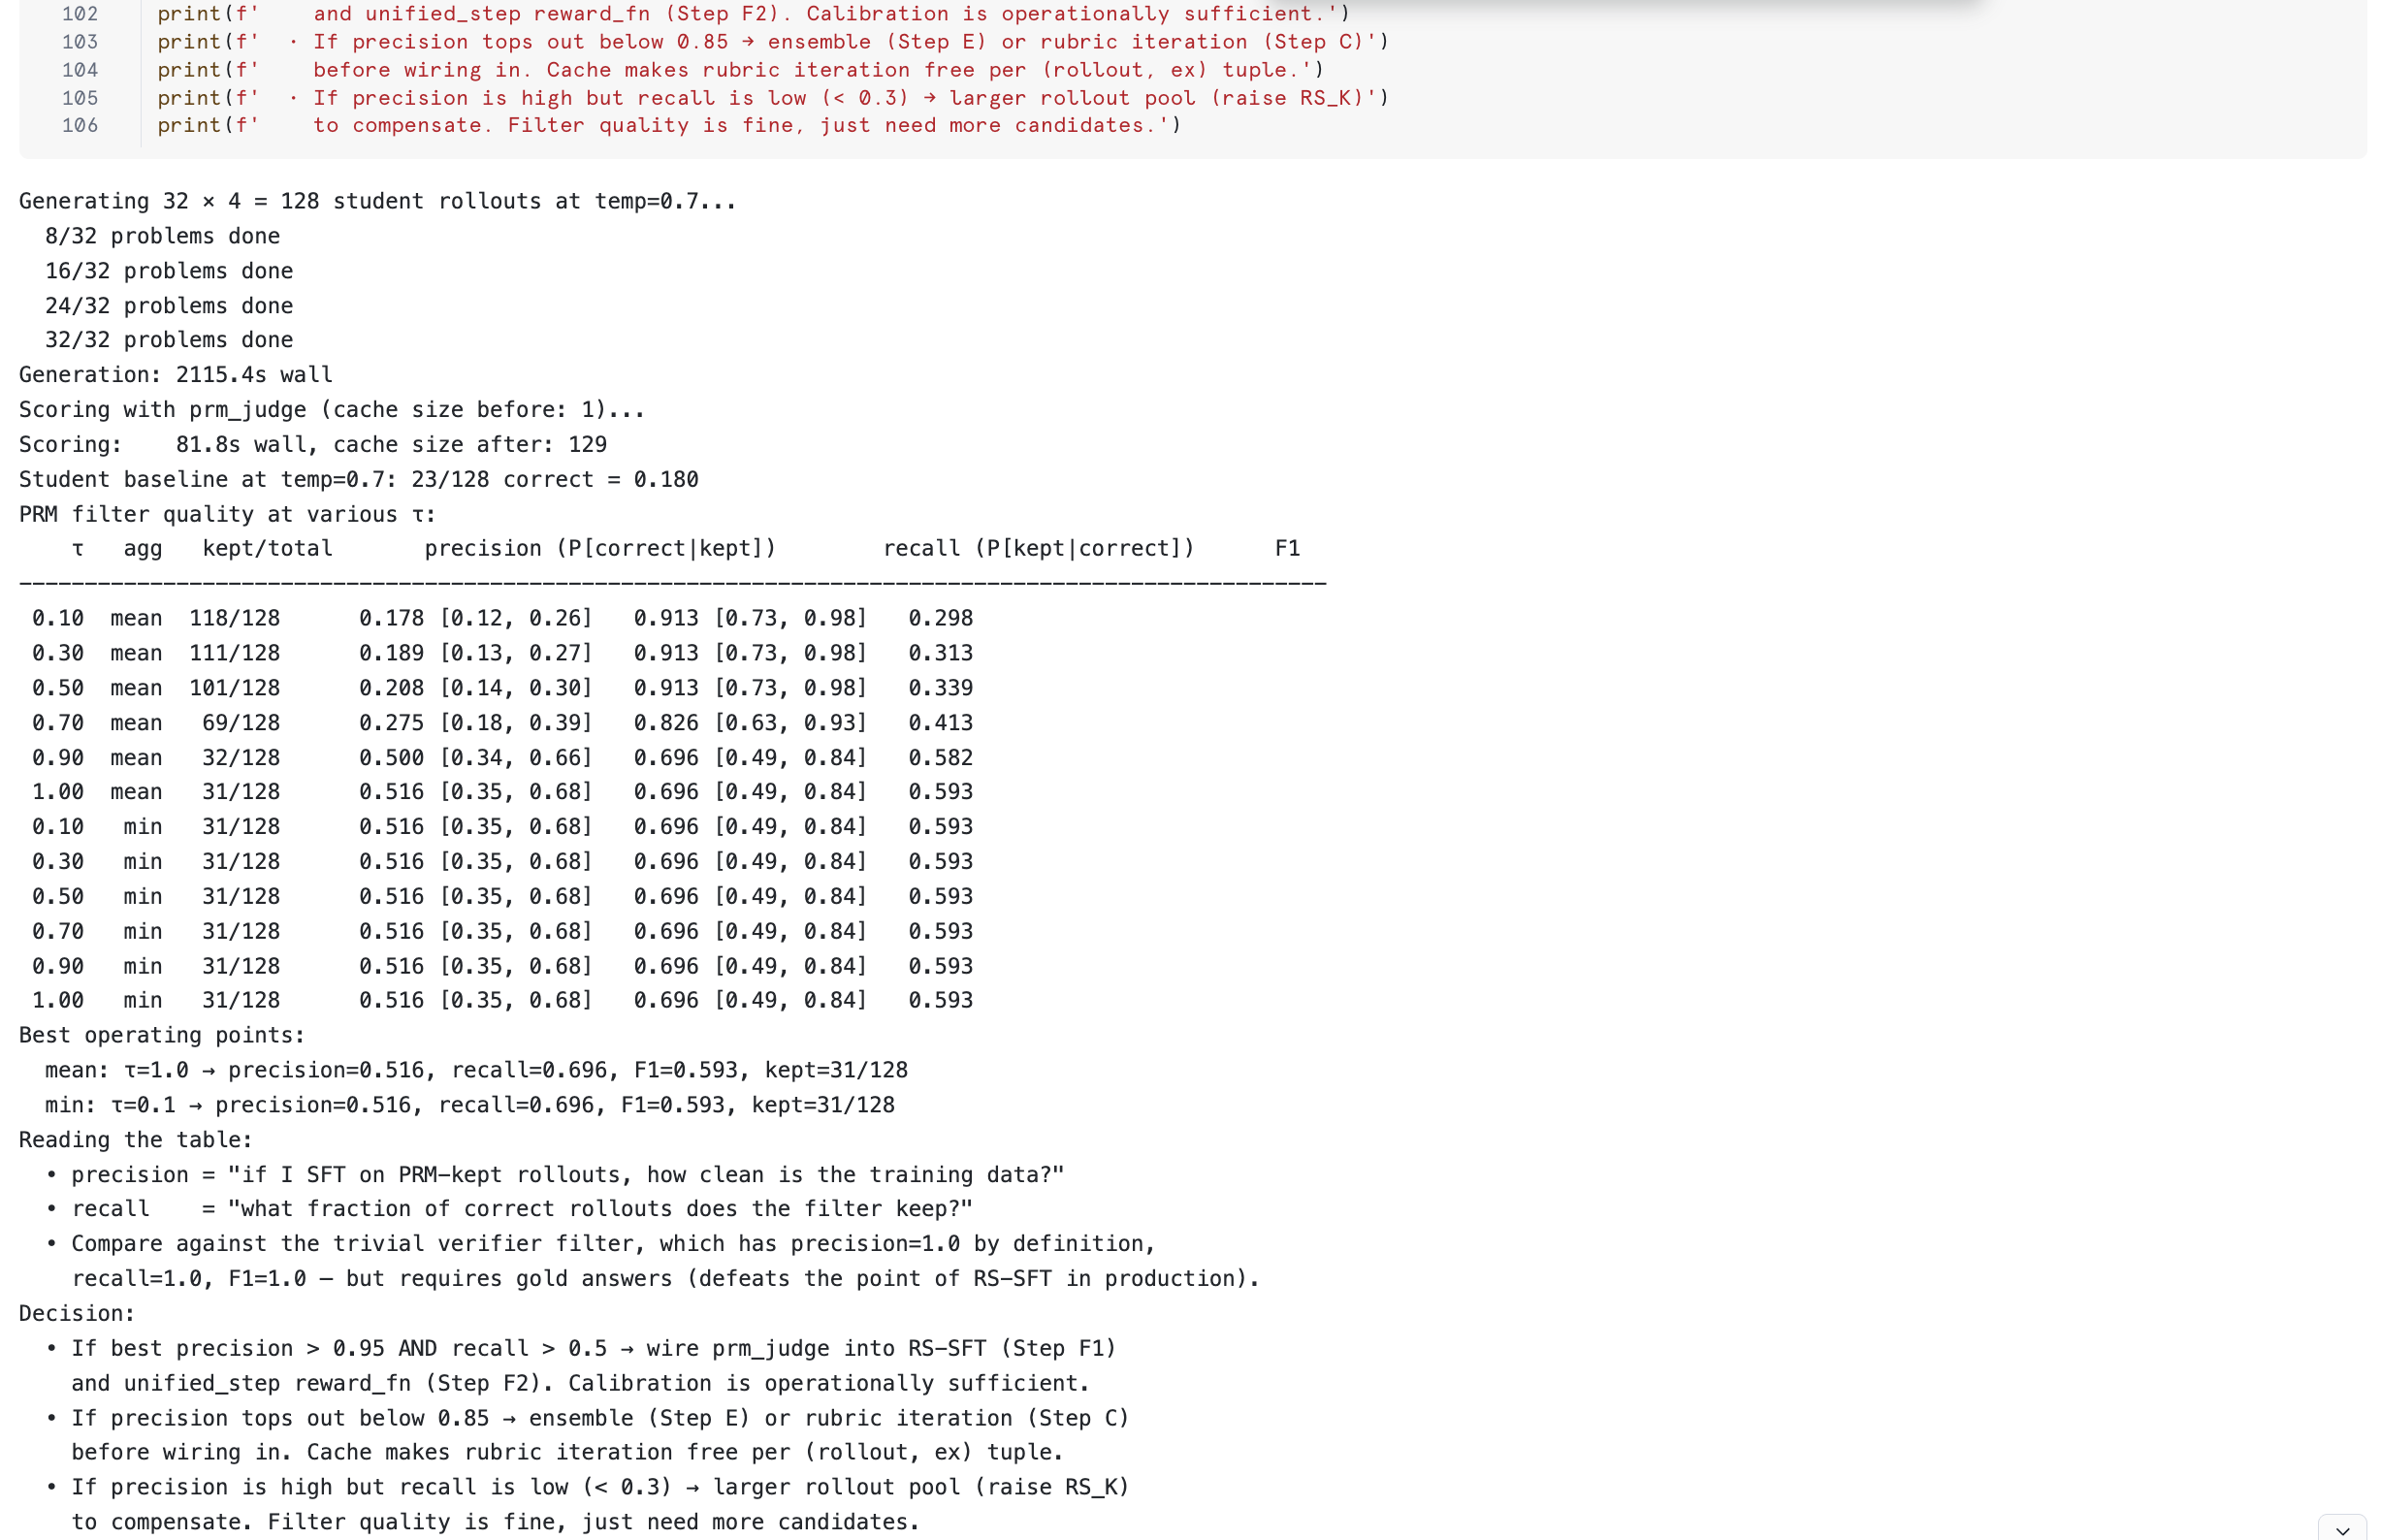Click the 'Generation: 2115.4s wall' line
Screen dimensions: 2381x1540
click(176, 375)
